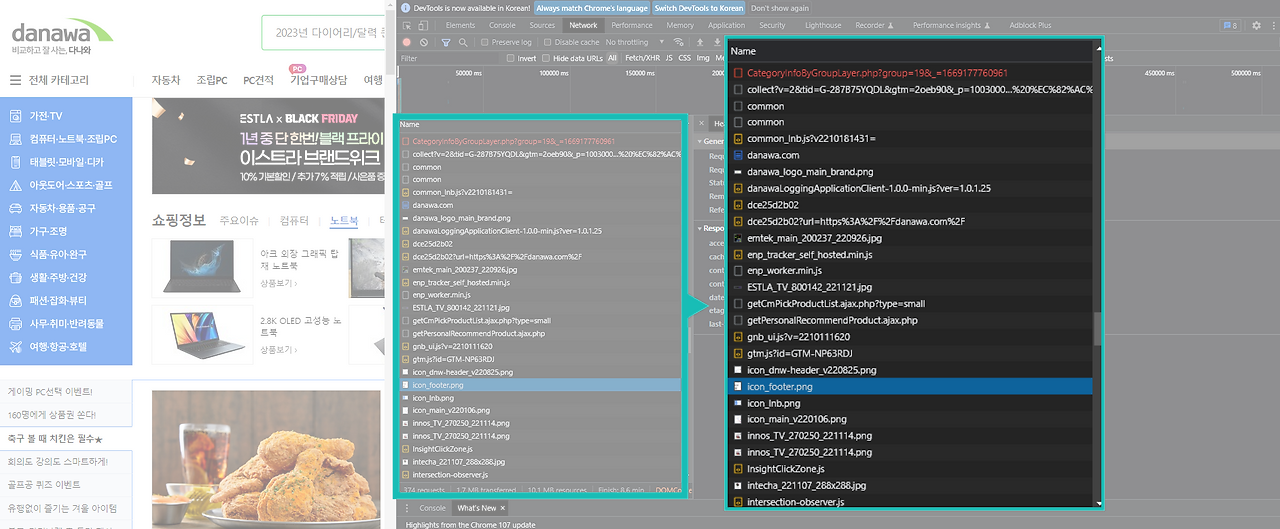The width and height of the screenshot is (1280, 529).
Task: Open the issues counter badge showing 8
Action: pos(1229,25)
